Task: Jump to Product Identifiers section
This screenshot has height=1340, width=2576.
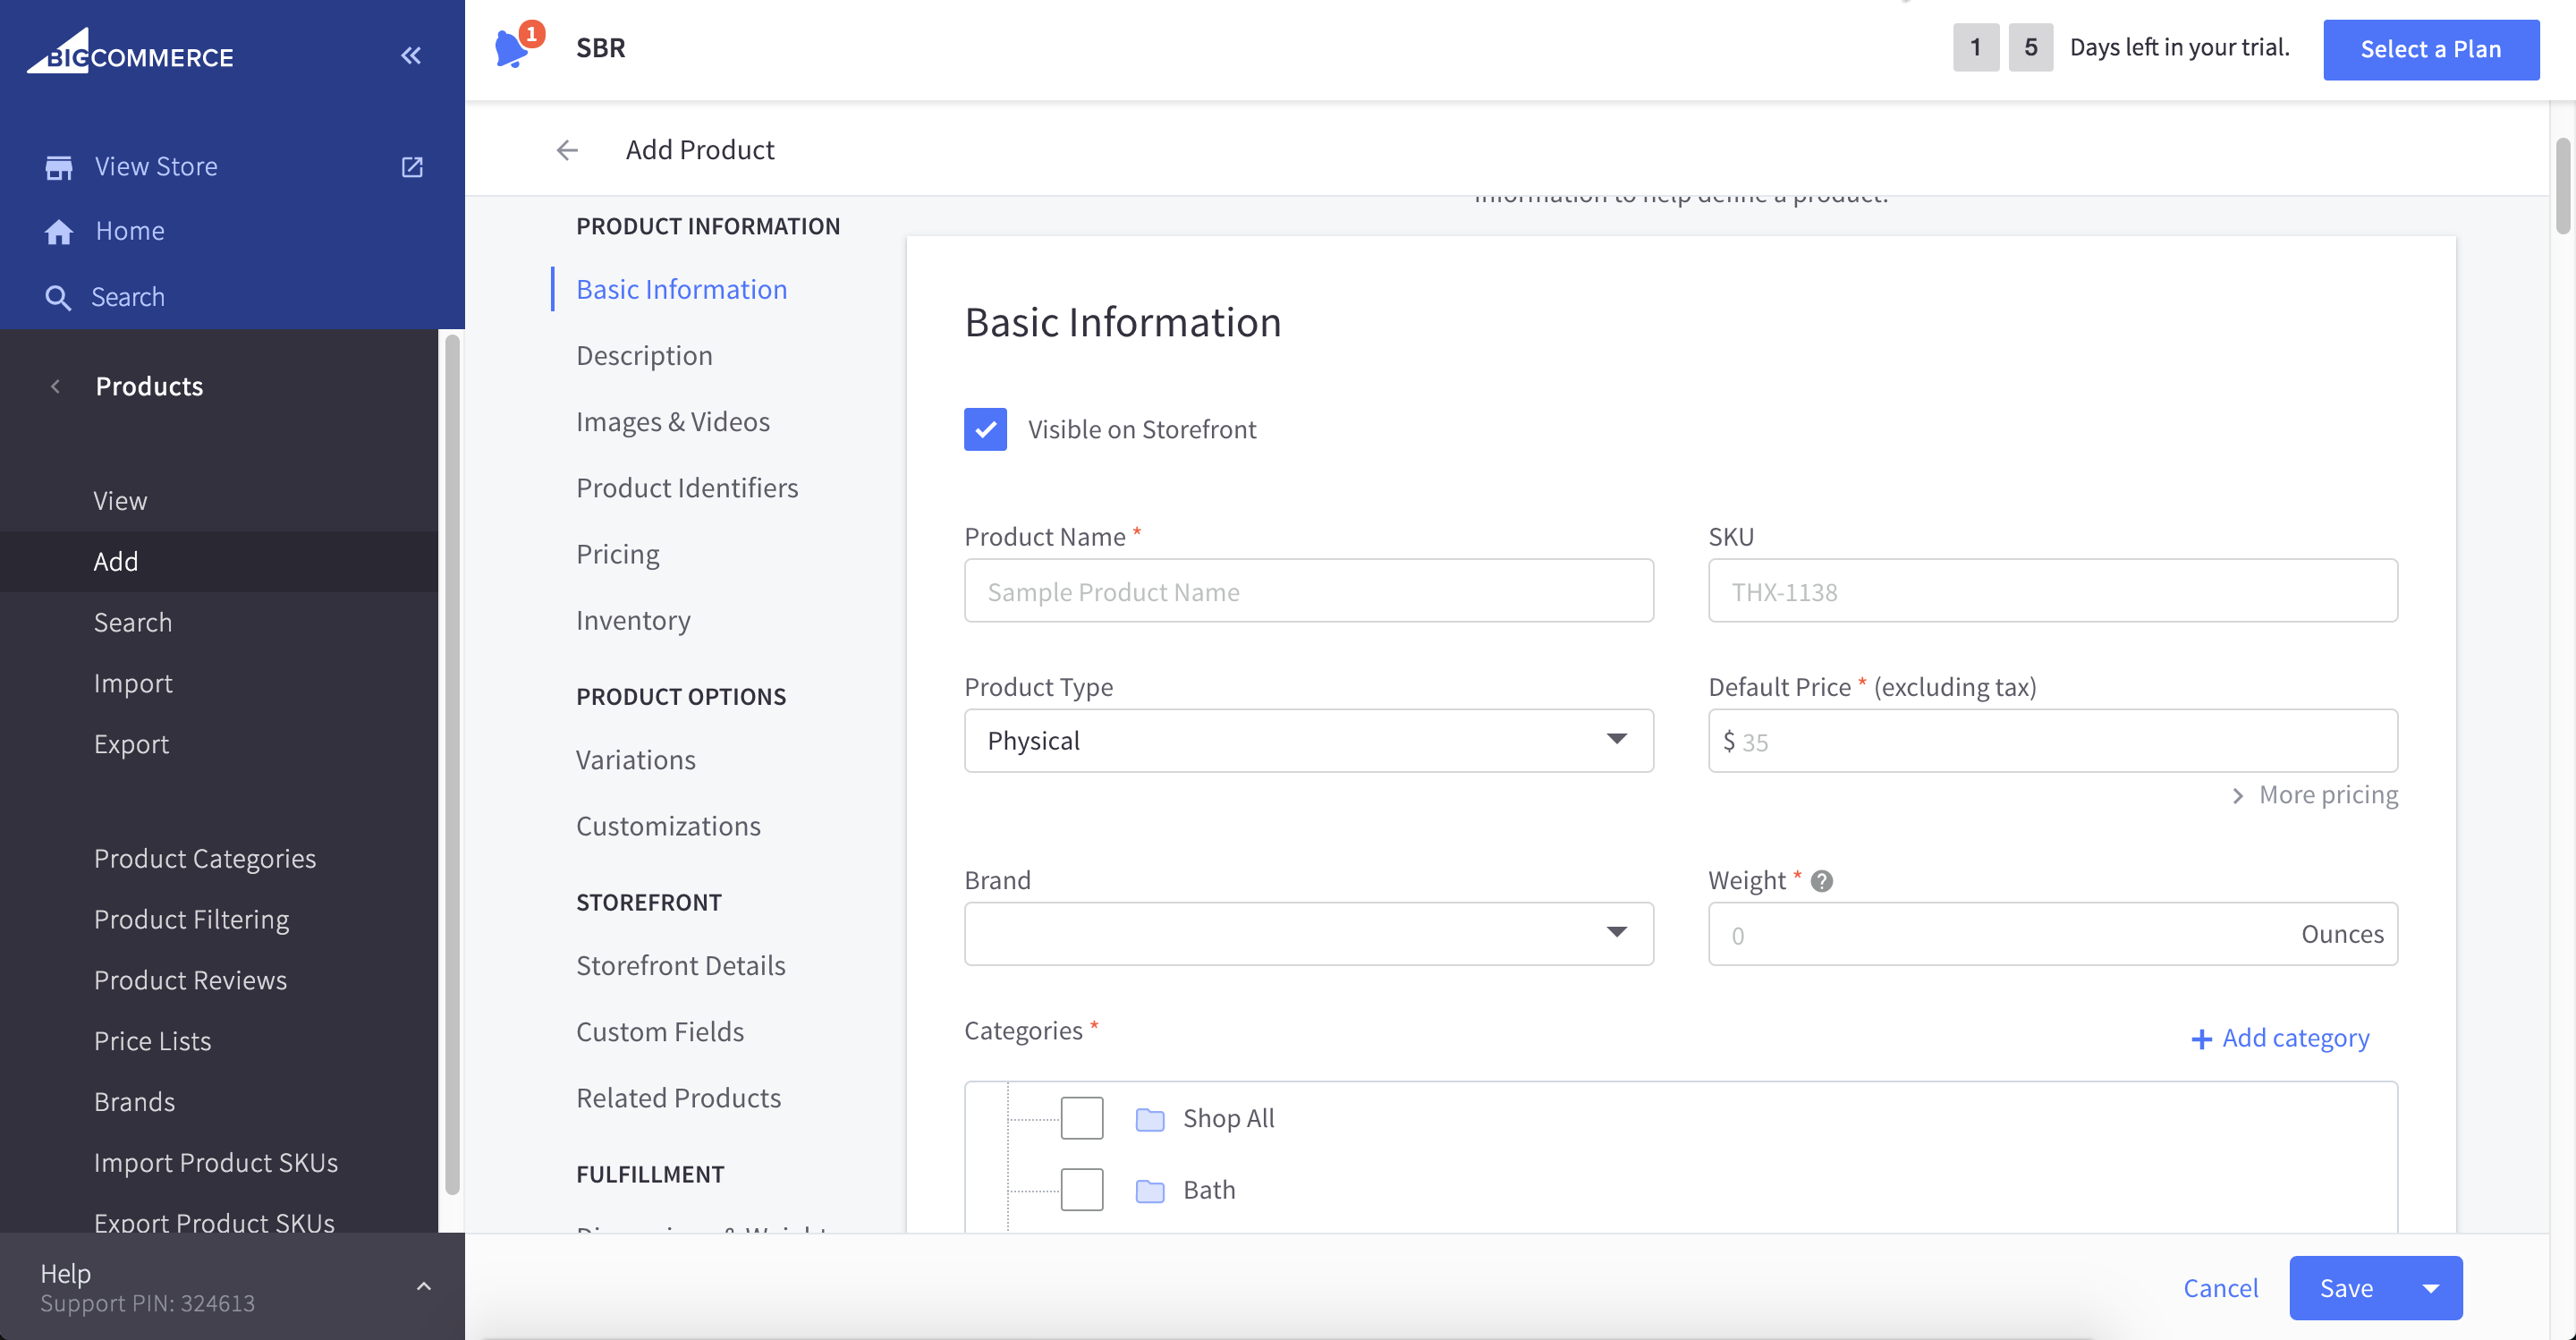Action: pos(687,487)
